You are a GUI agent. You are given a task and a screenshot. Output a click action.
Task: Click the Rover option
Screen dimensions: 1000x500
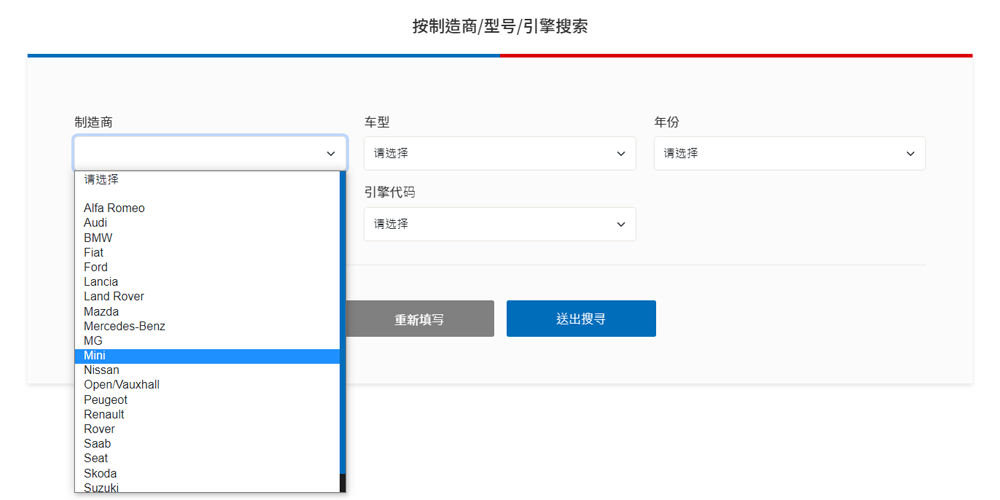(207, 429)
